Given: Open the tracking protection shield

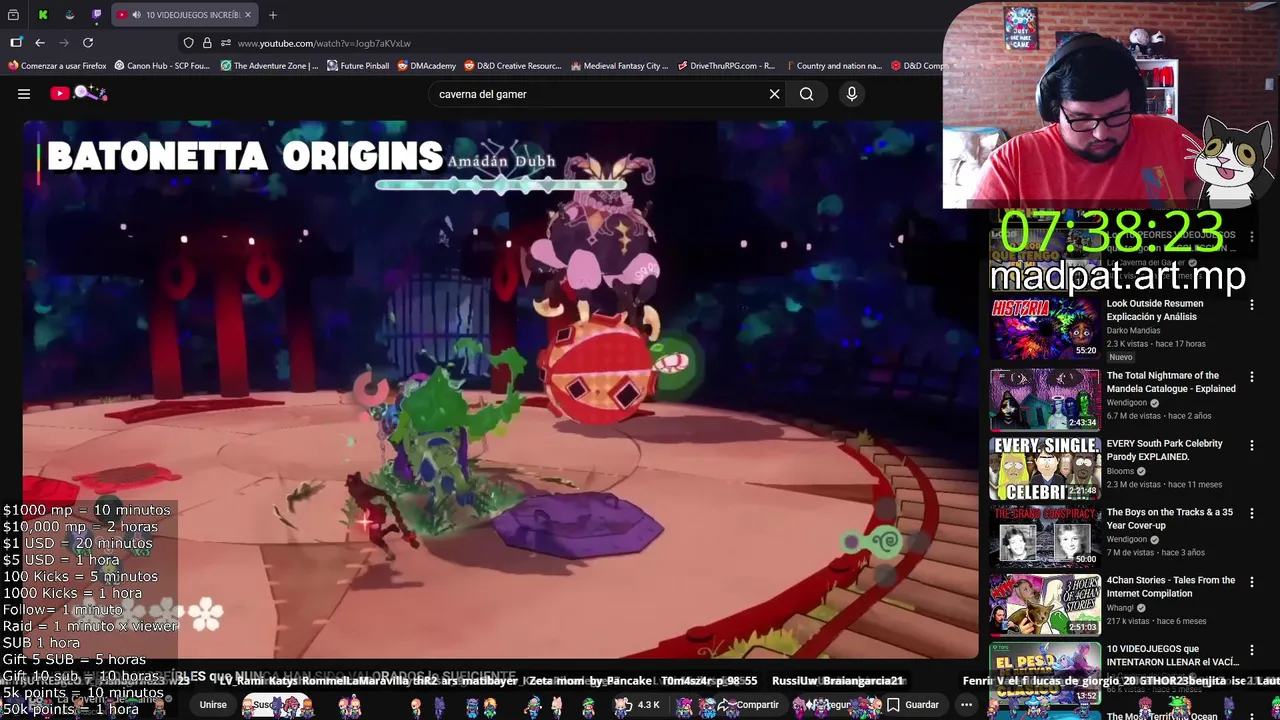Looking at the screenshot, I should [x=188, y=43].
